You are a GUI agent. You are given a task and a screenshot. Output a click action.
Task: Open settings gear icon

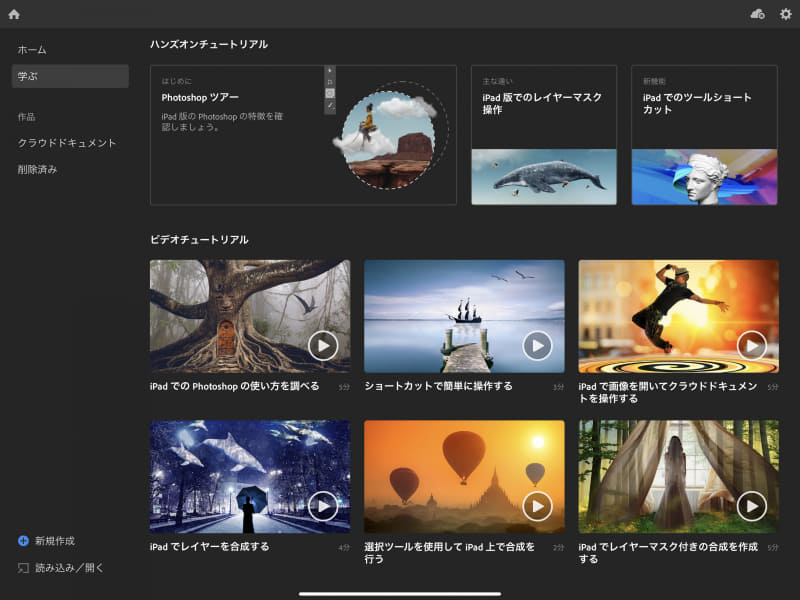786,14
